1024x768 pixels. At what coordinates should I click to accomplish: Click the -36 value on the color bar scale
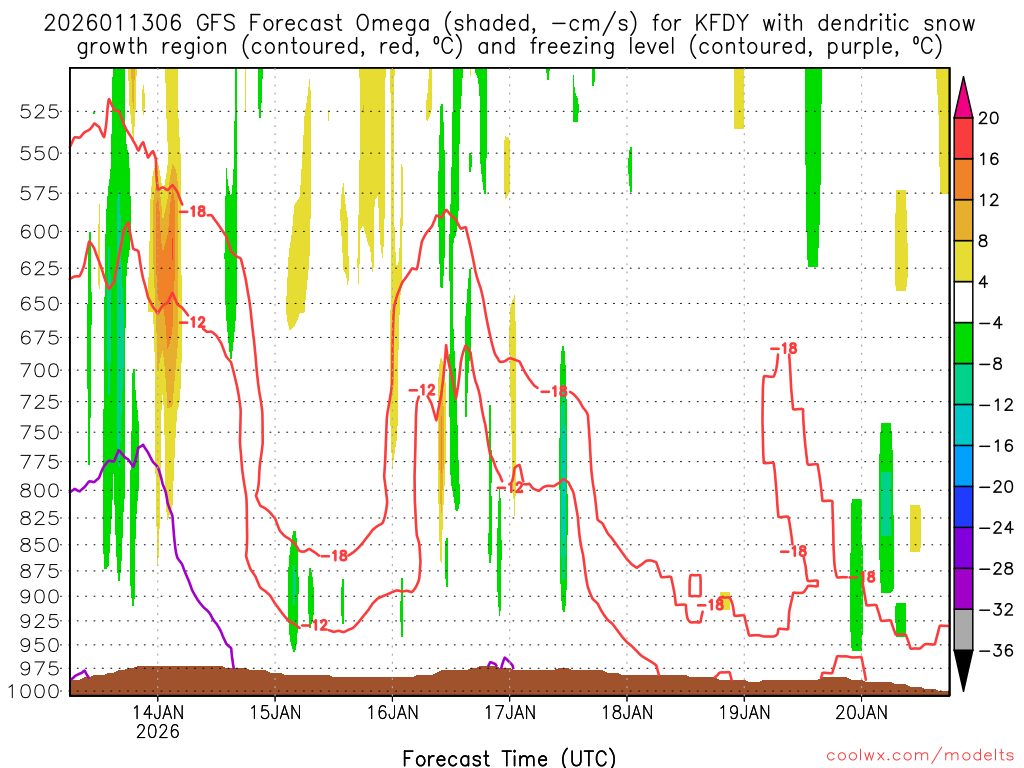coord(995,650)
